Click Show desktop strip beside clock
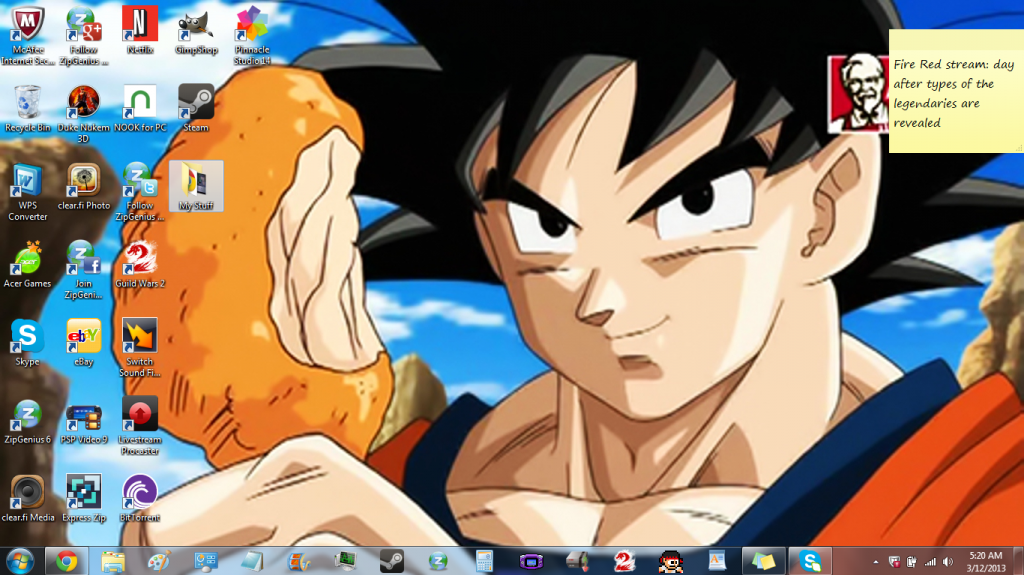Image resolution: width=1024 pixels, height=575 pixels. tap(1018, 561)
